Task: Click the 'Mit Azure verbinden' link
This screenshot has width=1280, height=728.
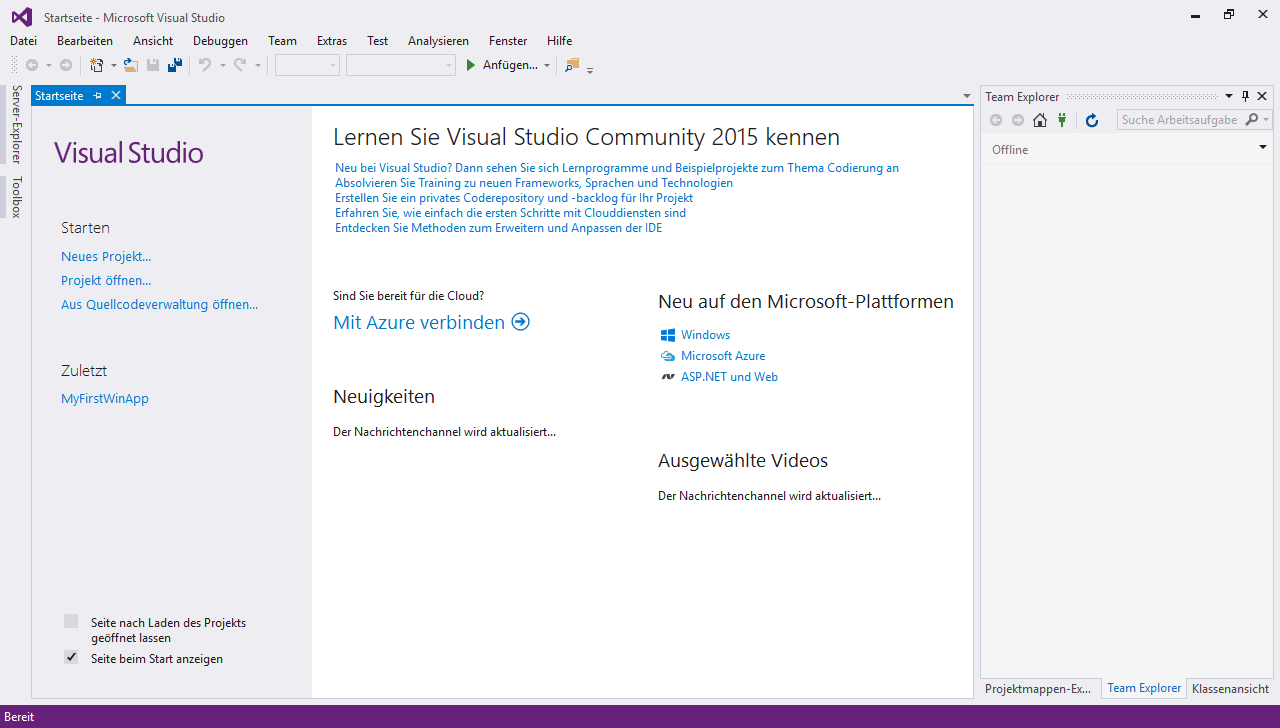Action: pos(419,322)
